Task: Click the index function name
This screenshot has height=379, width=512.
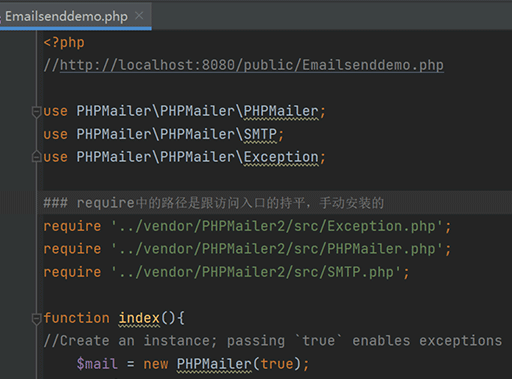Action: point(139,318)
